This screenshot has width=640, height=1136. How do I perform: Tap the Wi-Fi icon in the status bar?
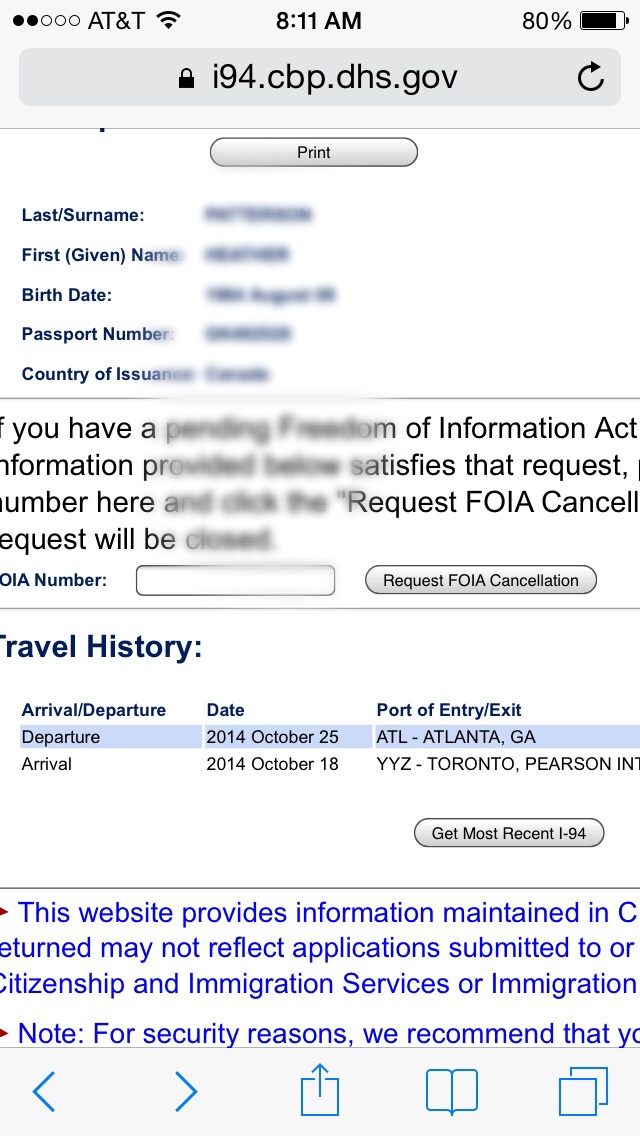click(x=168, y=20)
